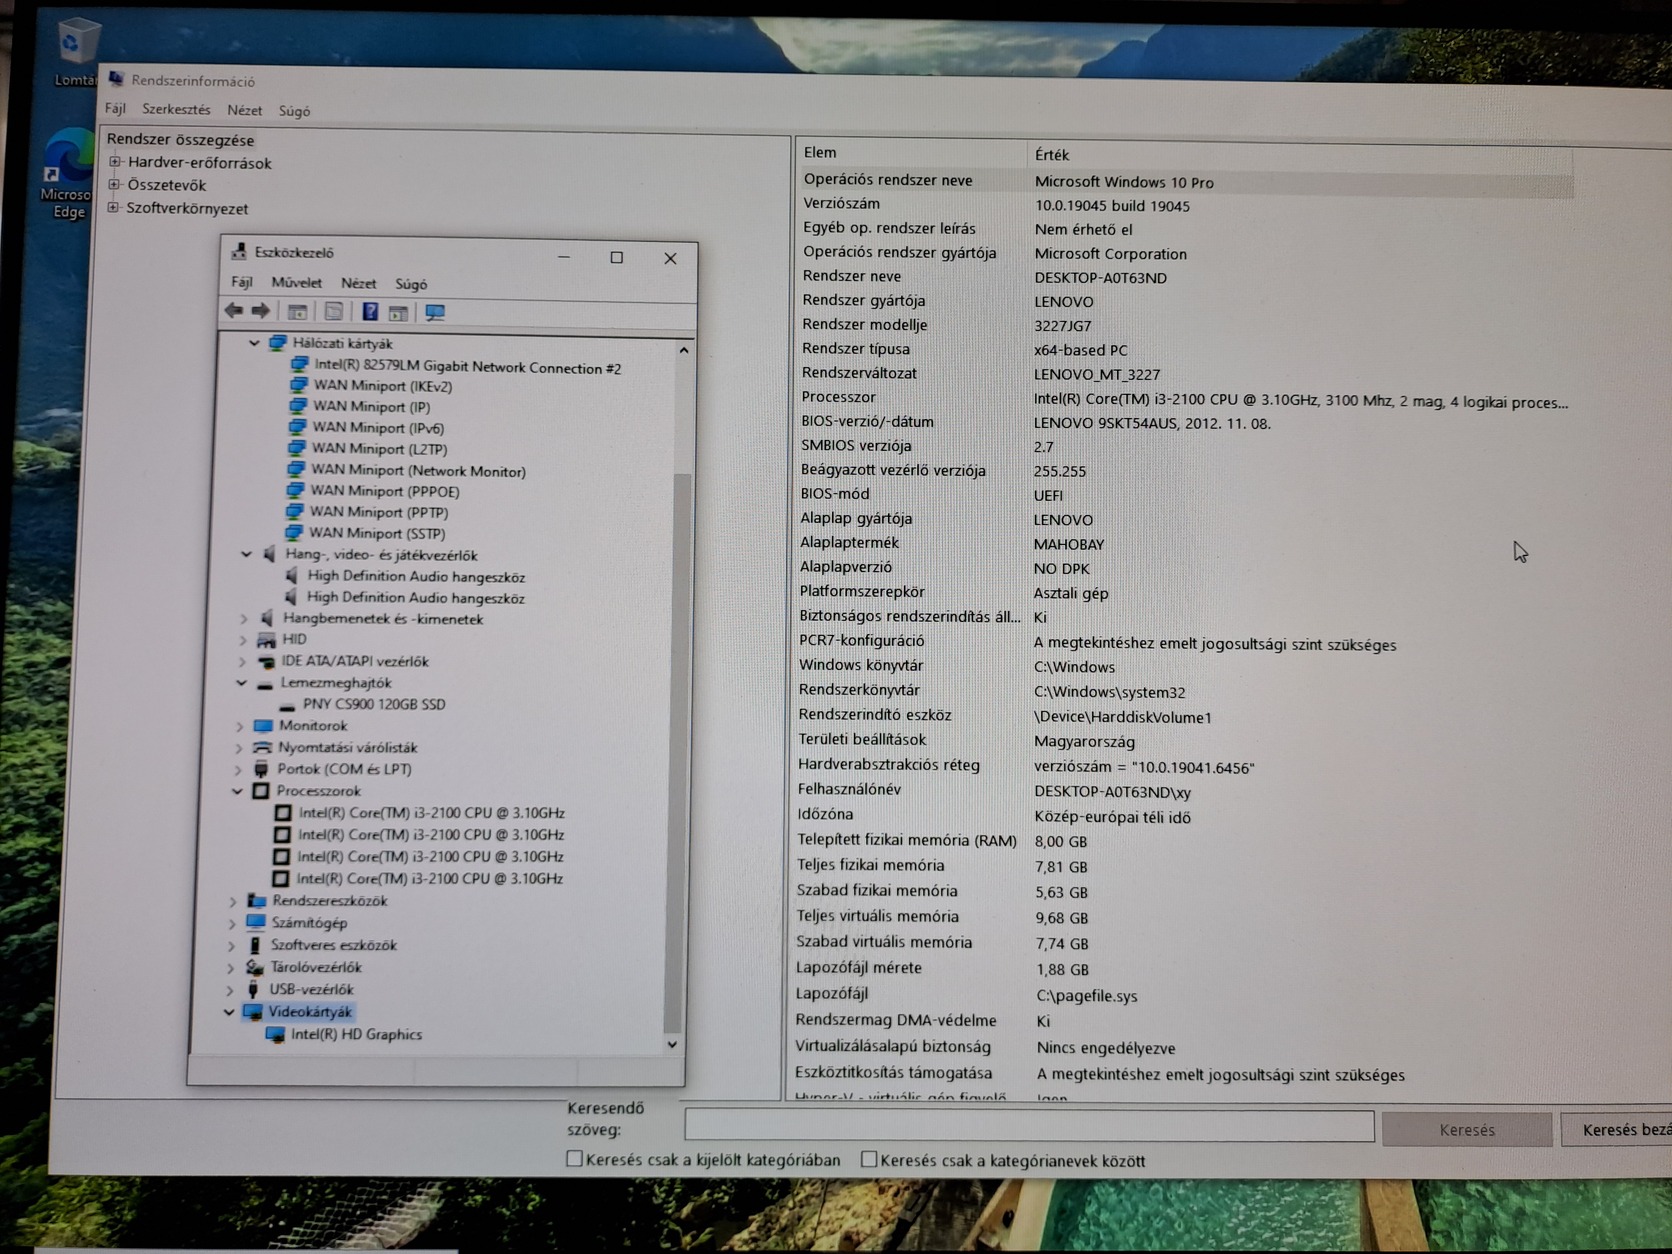Enable Keresés csak a kategórianevek között checkbox
1672x1254 pixels.
[x=869, y=1159]
